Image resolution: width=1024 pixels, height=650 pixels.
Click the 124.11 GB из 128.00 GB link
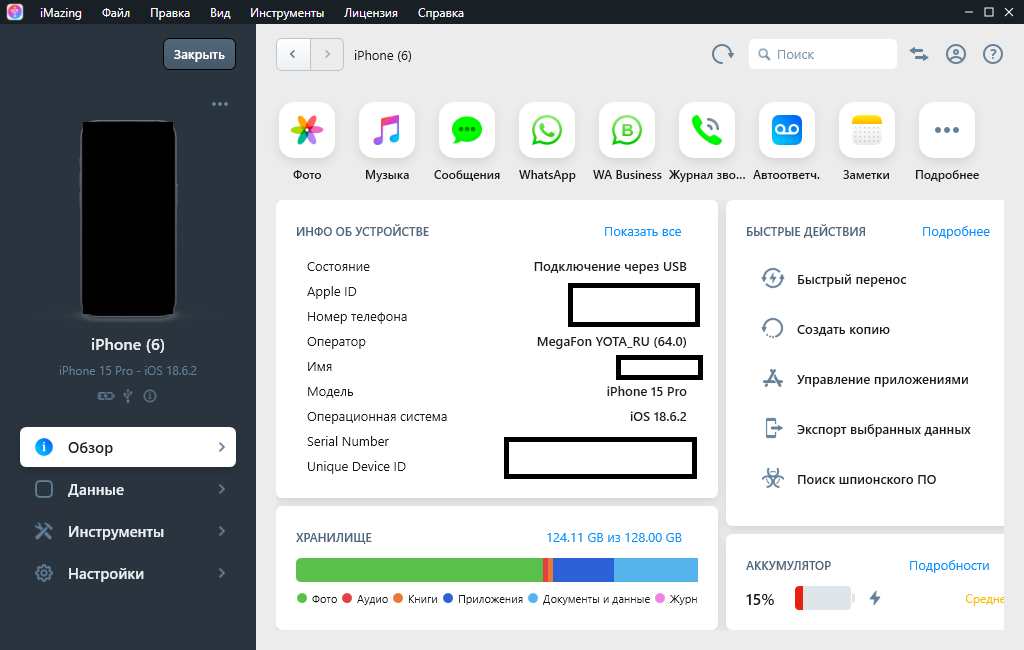pos(614,537)
